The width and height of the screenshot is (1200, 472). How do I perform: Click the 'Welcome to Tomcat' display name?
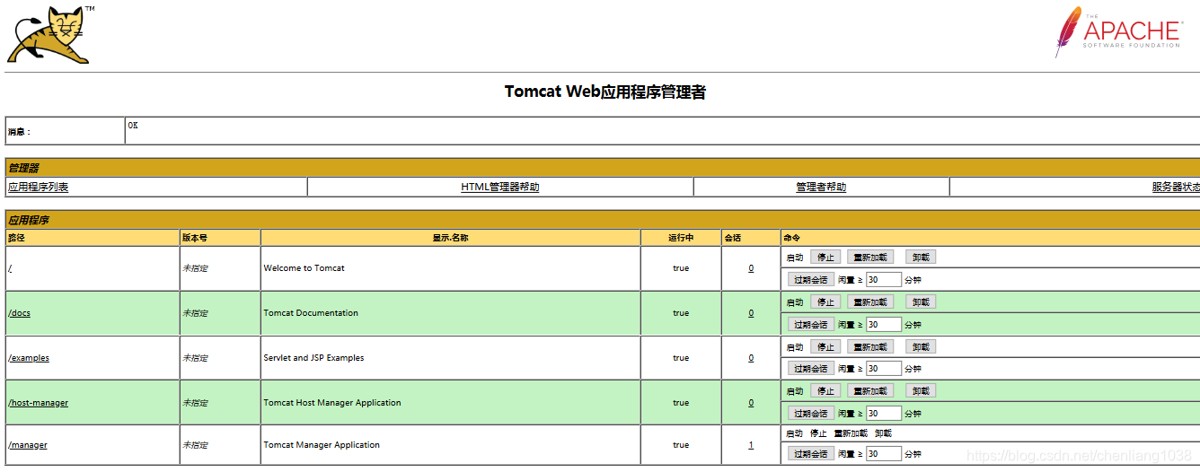pyautogui.click(x=304, y=268)
